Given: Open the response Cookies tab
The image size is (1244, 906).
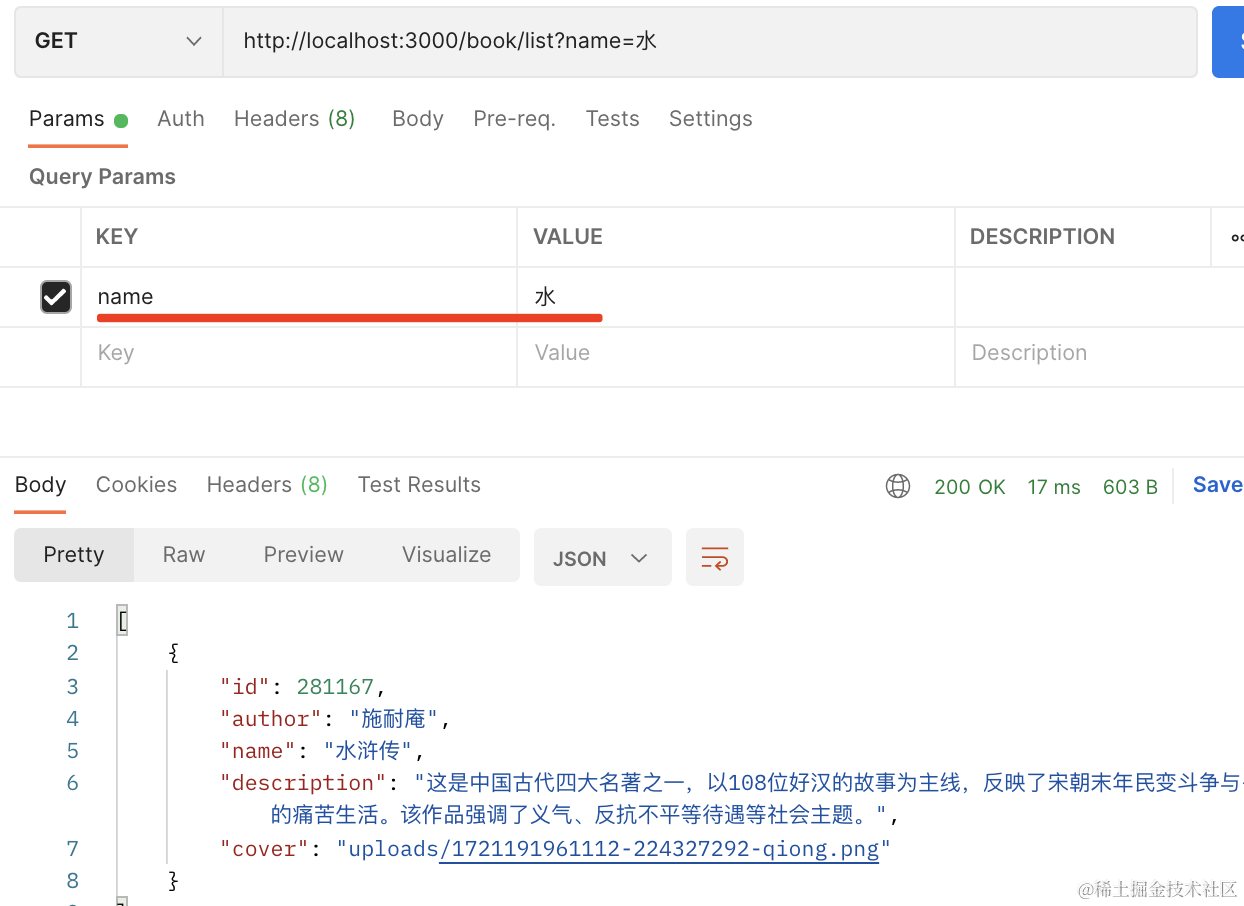Looking at the screenshot, I should [x=136, y=485].
